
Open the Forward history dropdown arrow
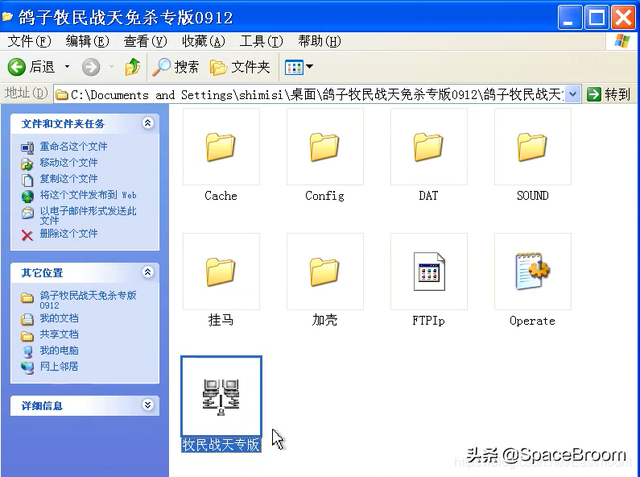pyautogui.click(x=111, y=67)
